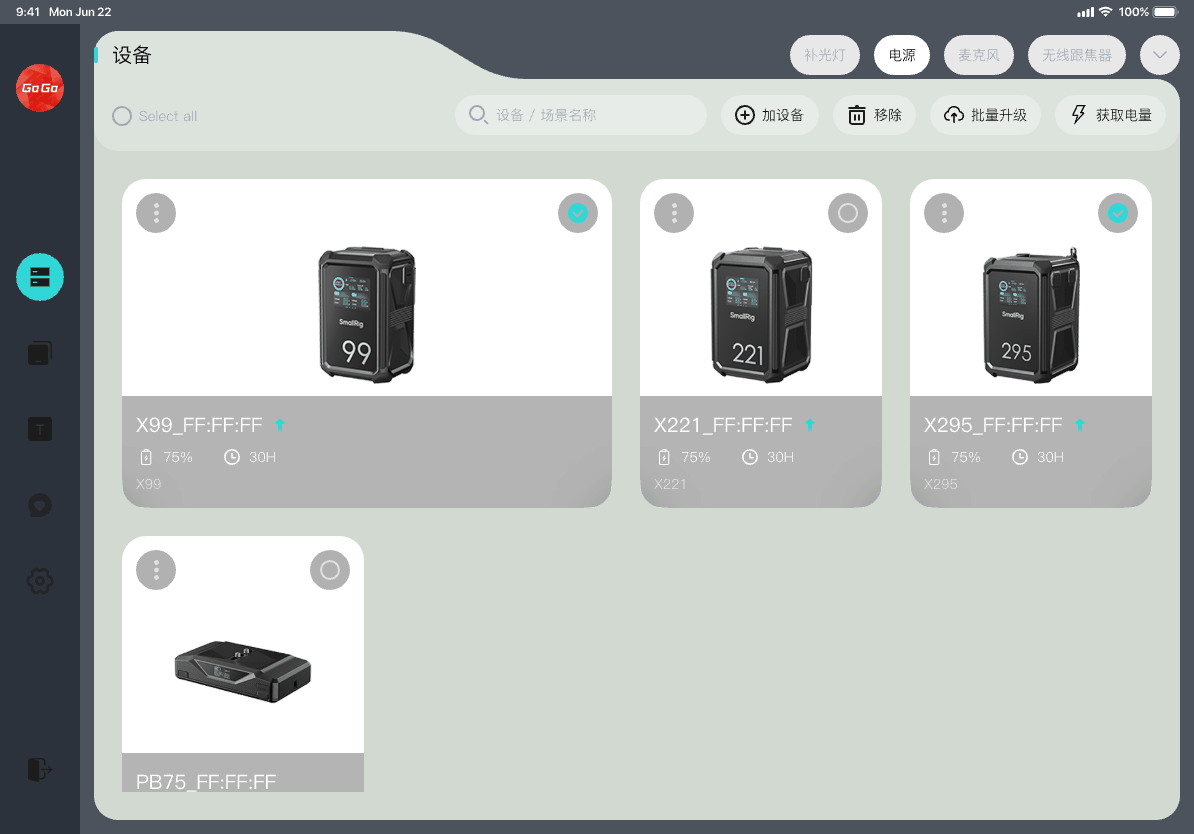This screenshot has height=834, width=1194.
Task: Click the scenes stack sidebar icon
Action: coord(40,353)
